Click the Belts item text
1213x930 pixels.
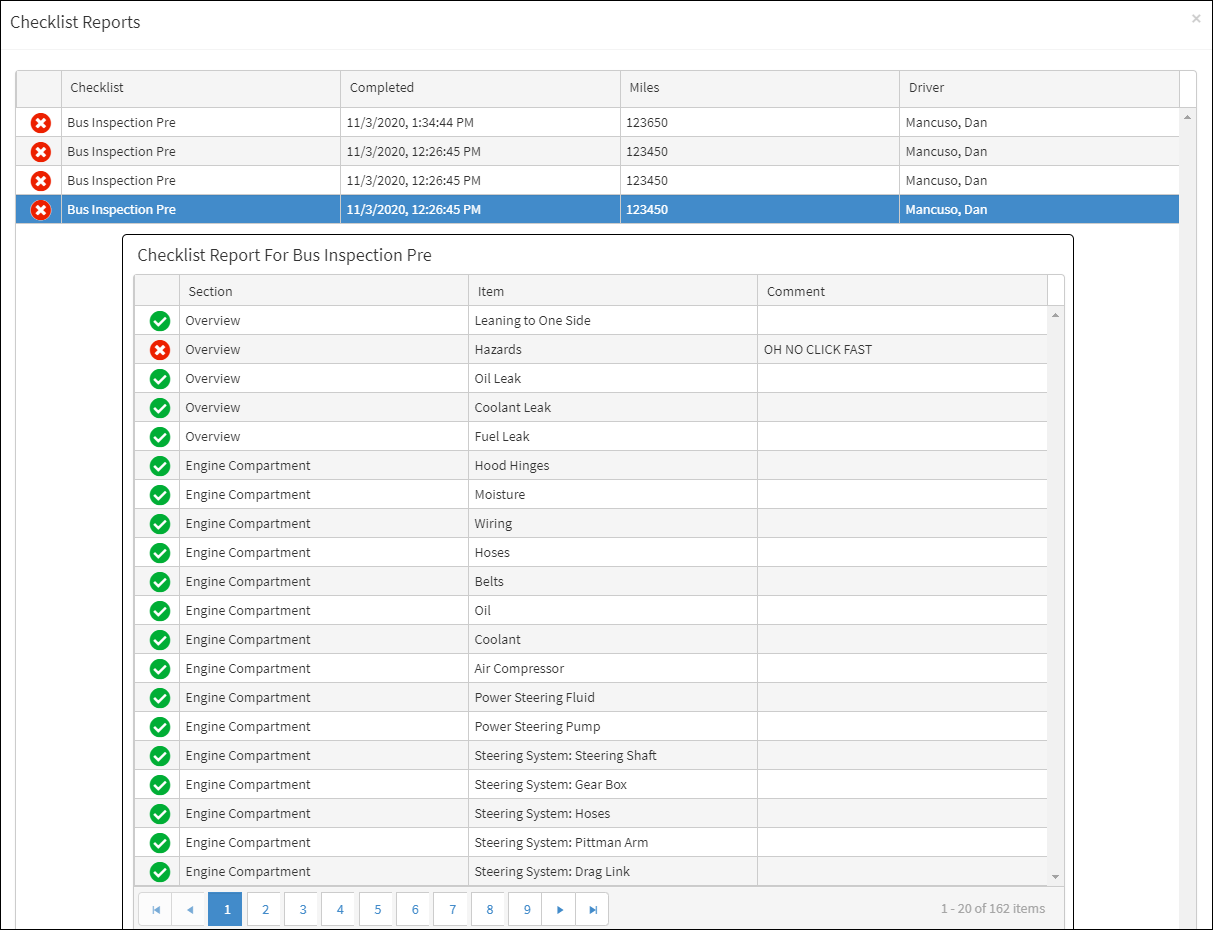(x=489, y=582)
